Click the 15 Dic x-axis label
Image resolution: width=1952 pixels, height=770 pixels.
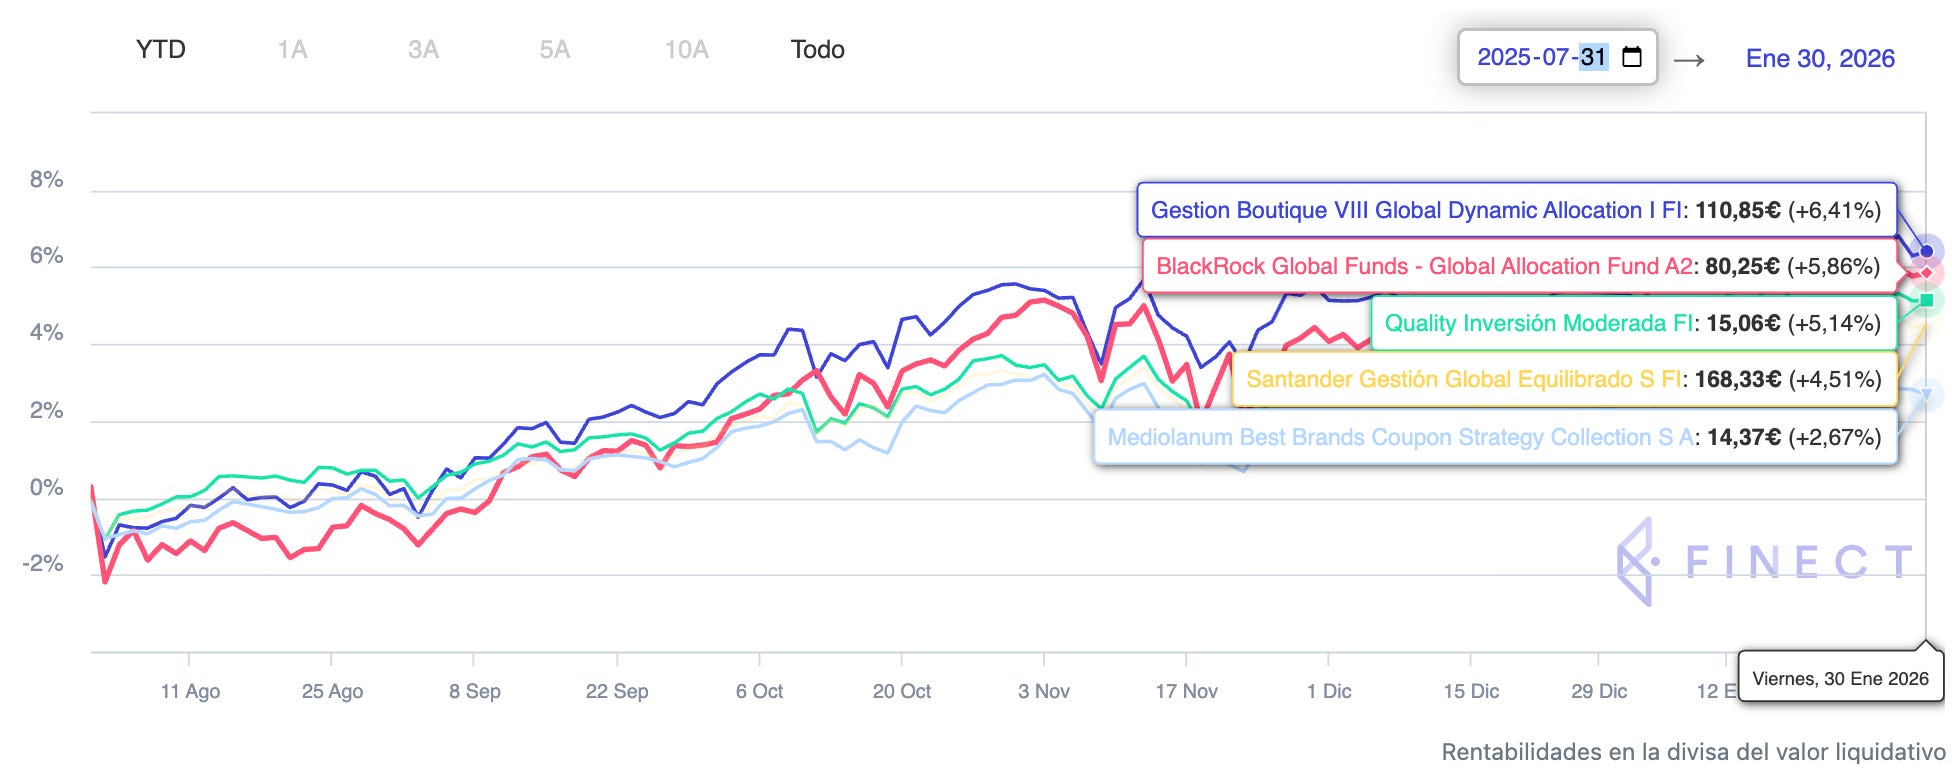point(1470,691)
